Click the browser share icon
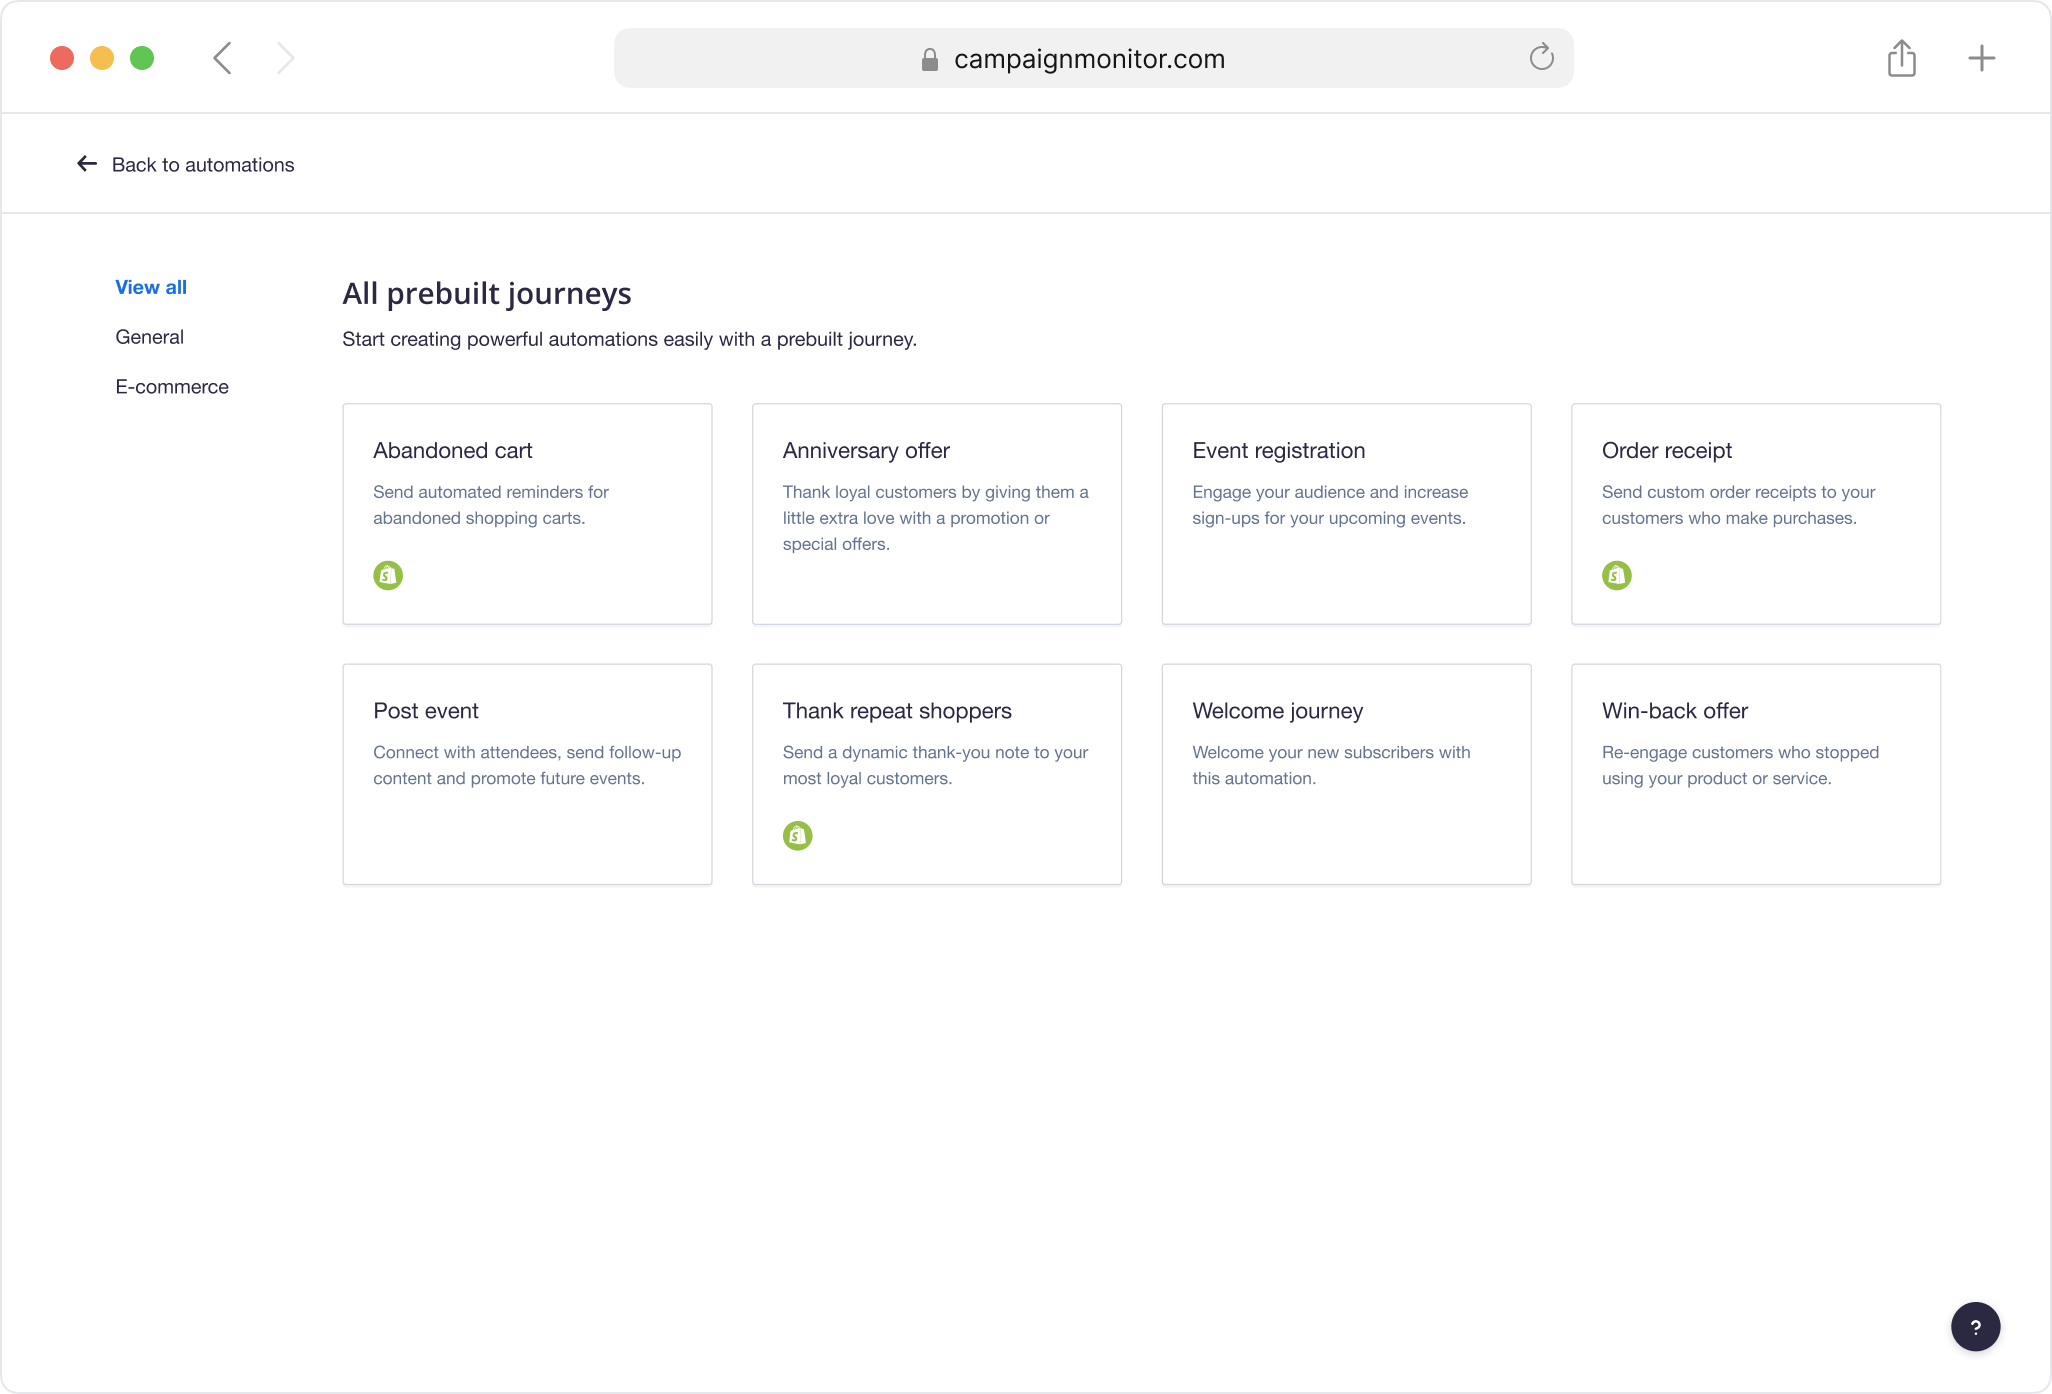 (1901, 58)
